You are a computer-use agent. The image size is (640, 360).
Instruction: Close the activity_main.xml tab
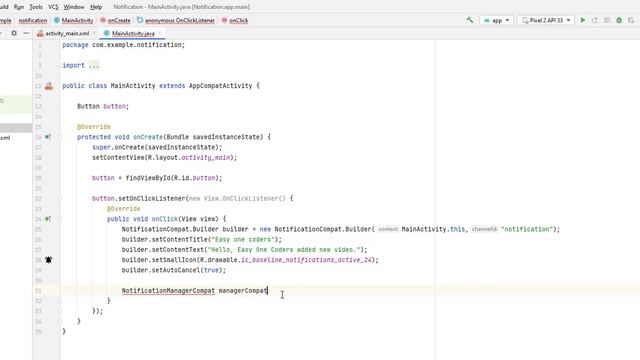coord(94,33)
